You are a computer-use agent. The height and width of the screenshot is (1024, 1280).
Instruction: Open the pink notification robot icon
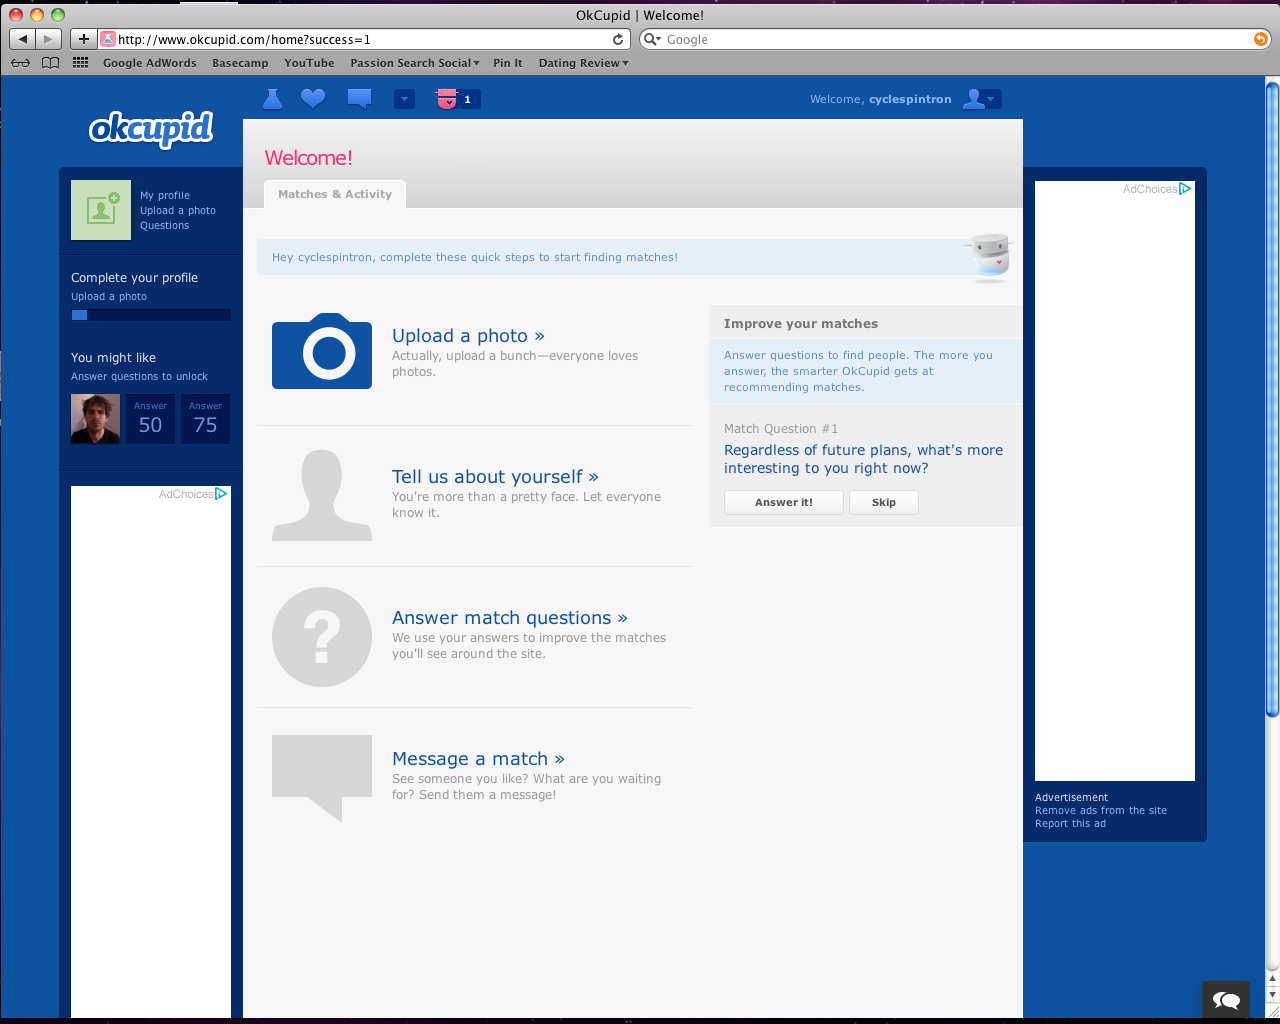[x=447, y=99]
